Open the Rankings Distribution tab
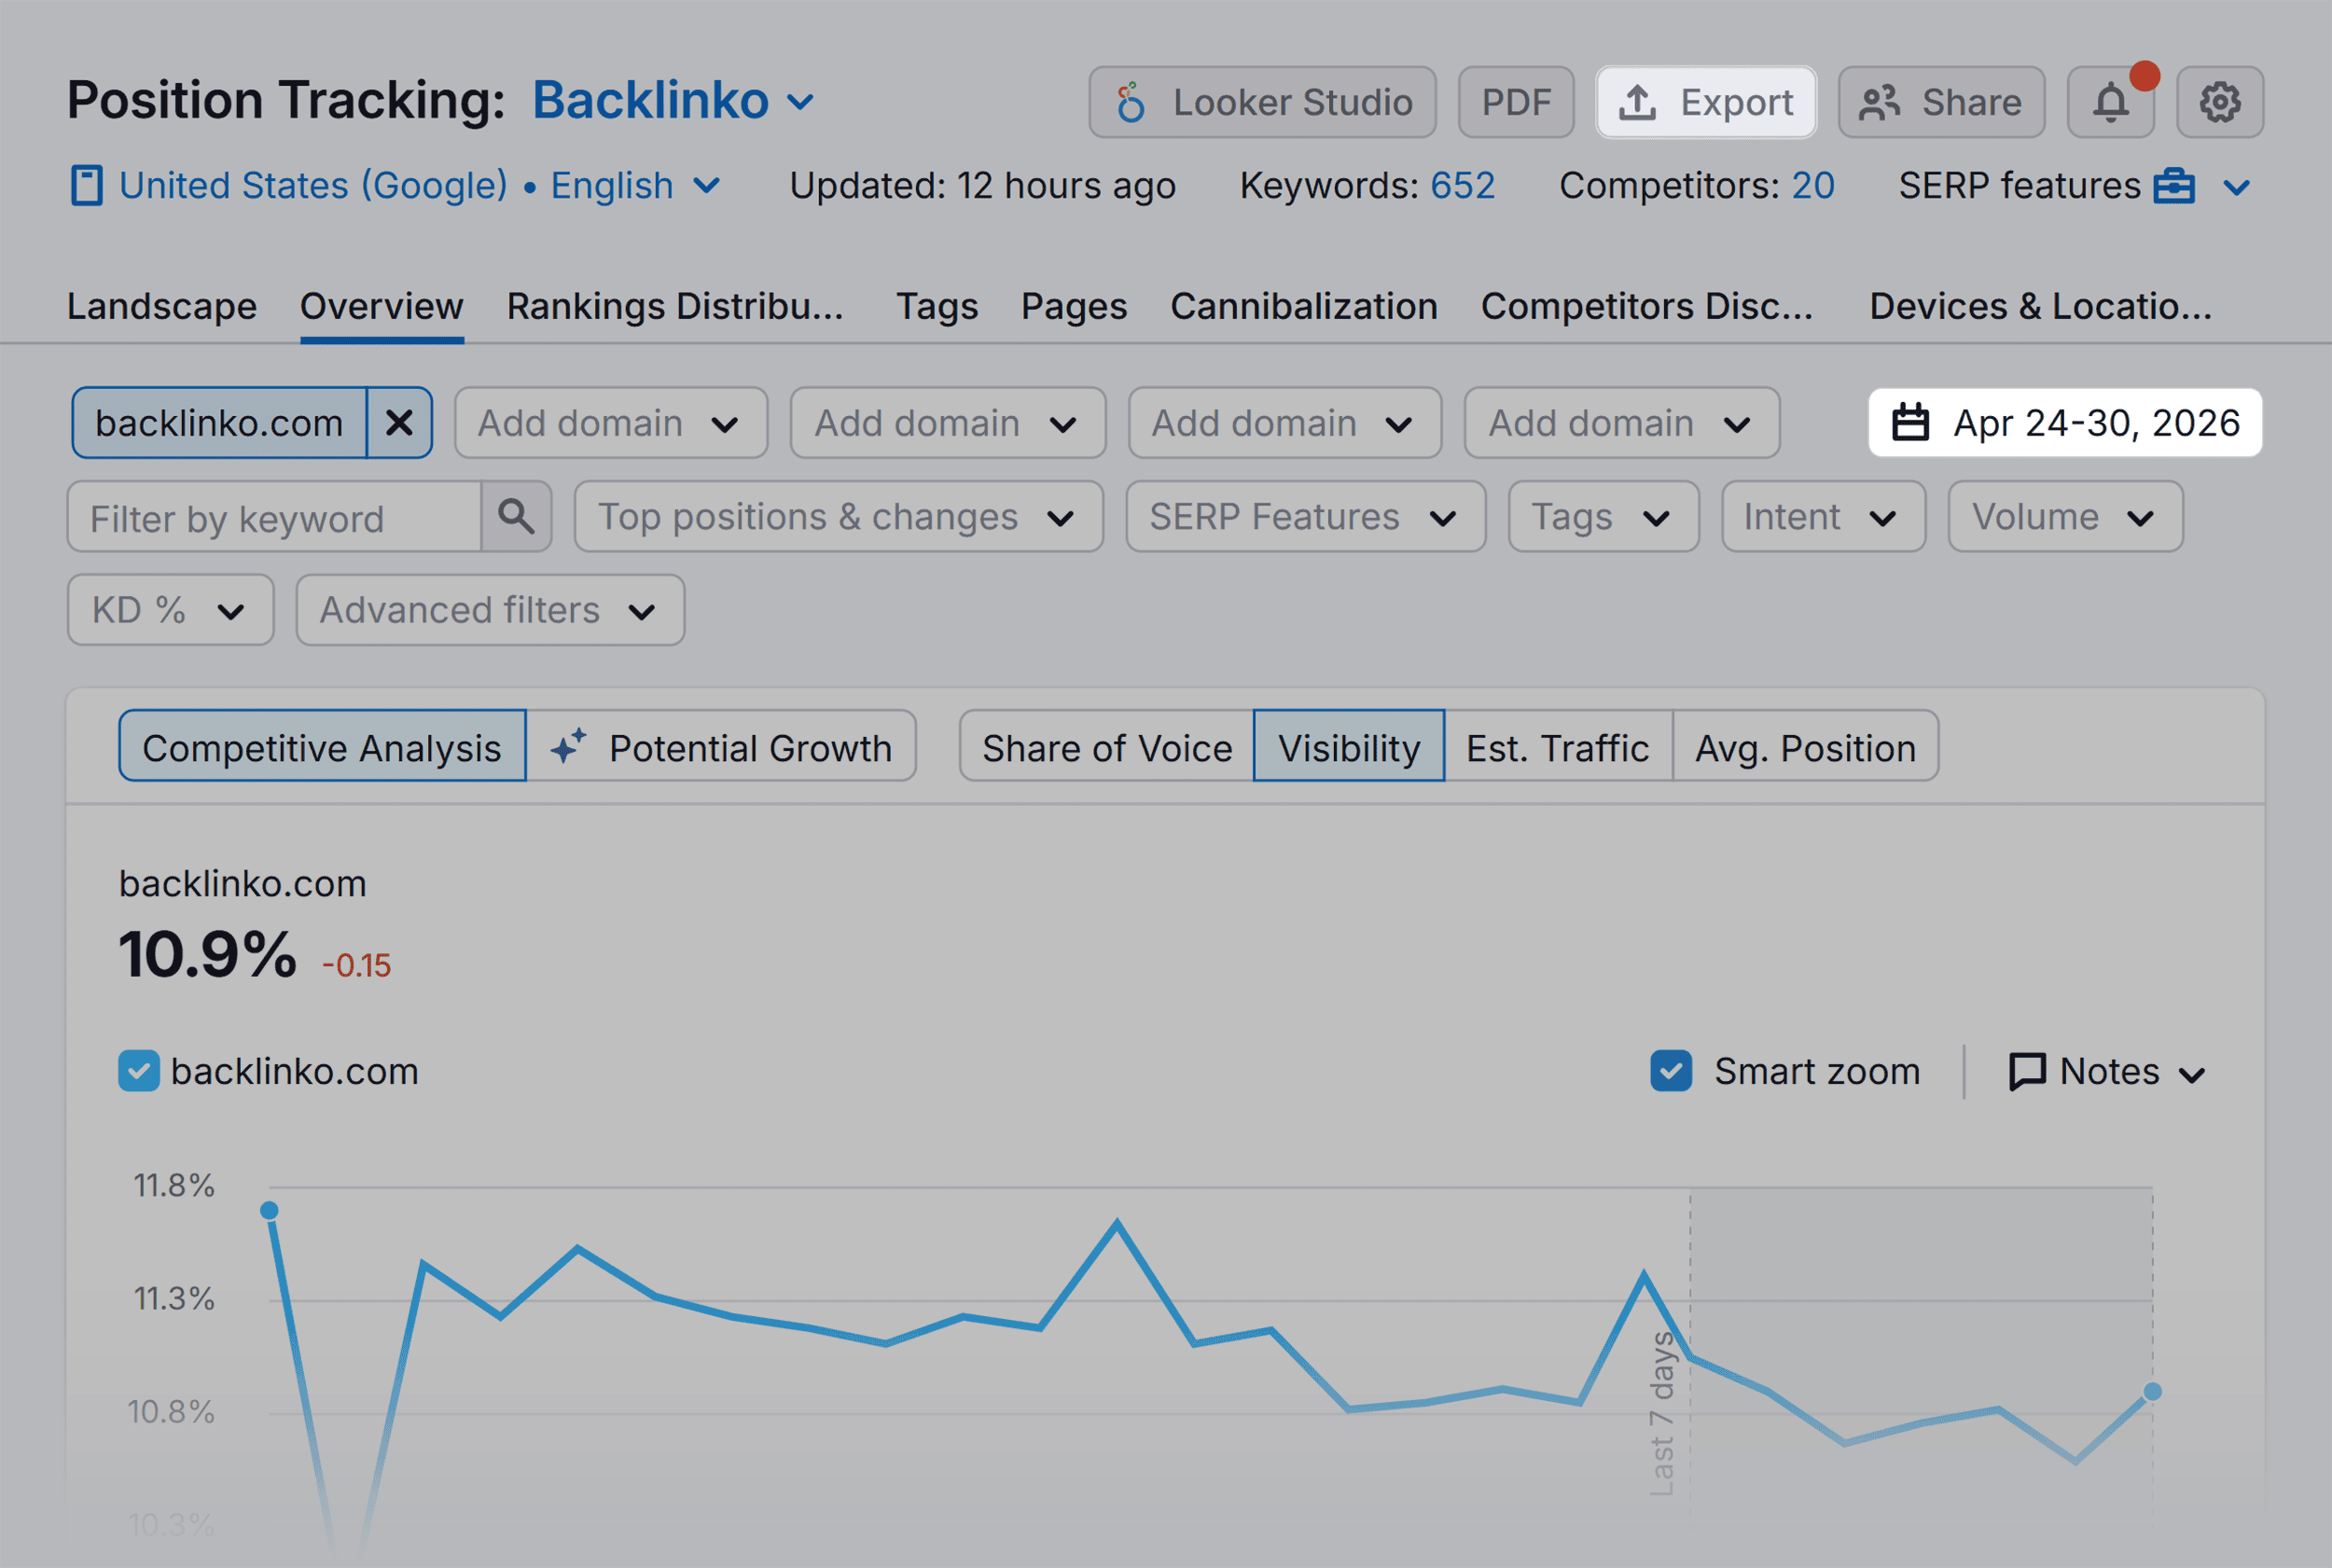The image size is (2332, 1568). tap(675, 306)
